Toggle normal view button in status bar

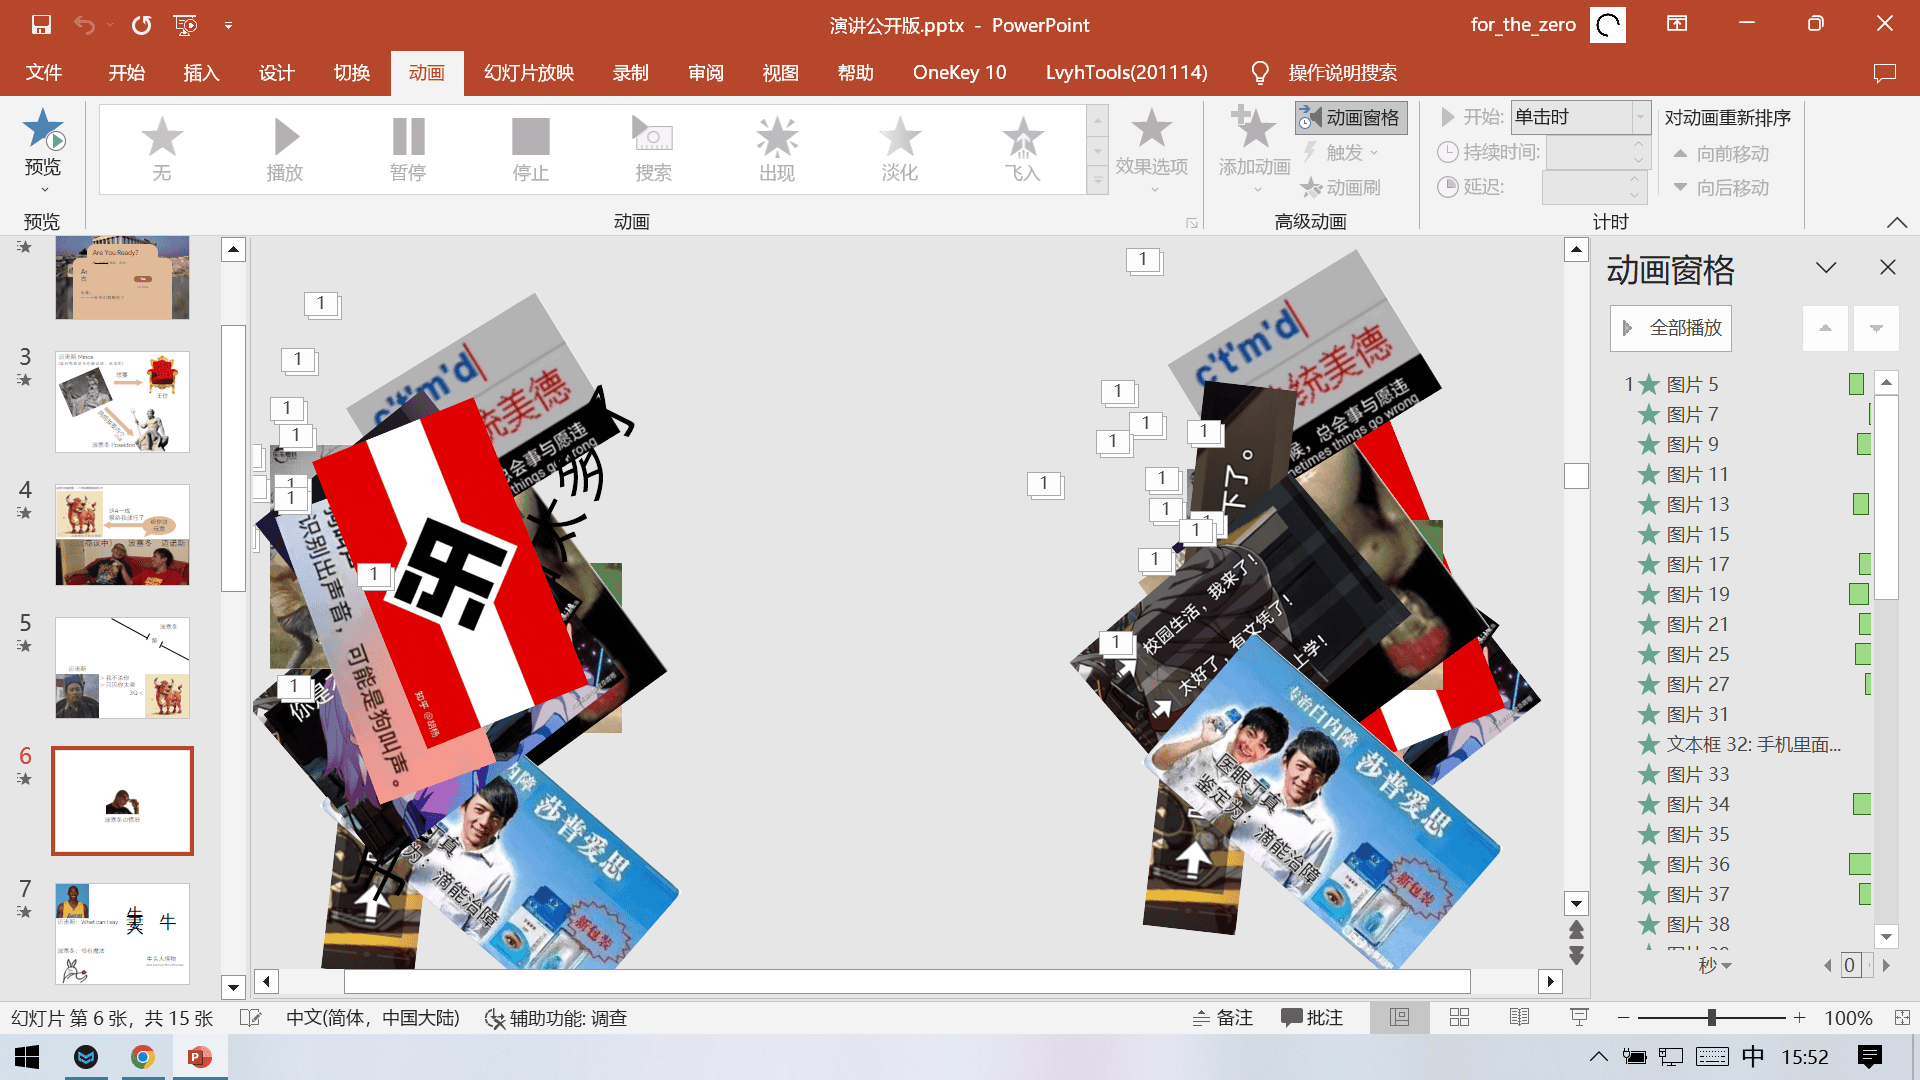tap(1399, 1018)
